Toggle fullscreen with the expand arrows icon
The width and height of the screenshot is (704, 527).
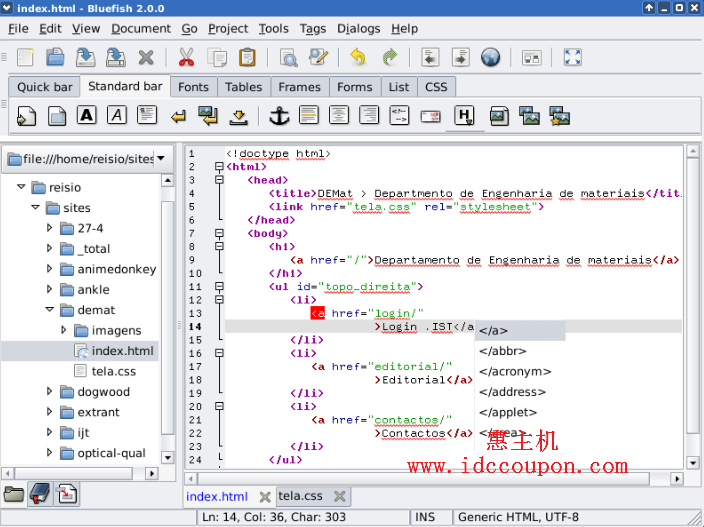point(572,57)
